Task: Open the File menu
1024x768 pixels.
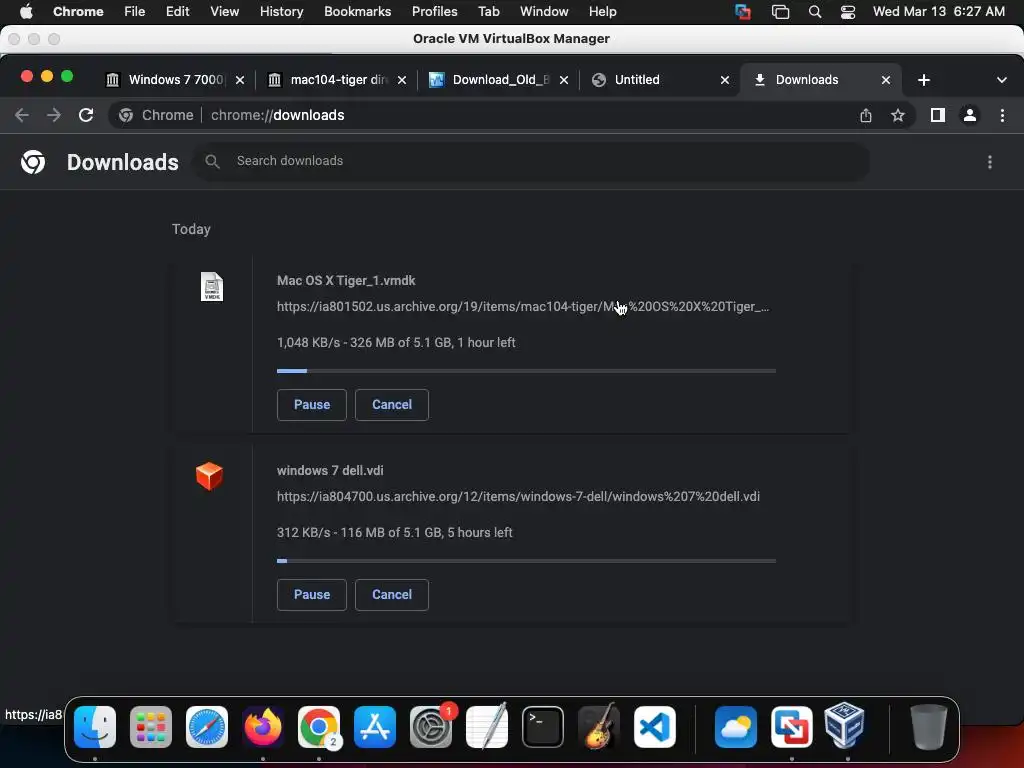Action: tap(135, 12)
